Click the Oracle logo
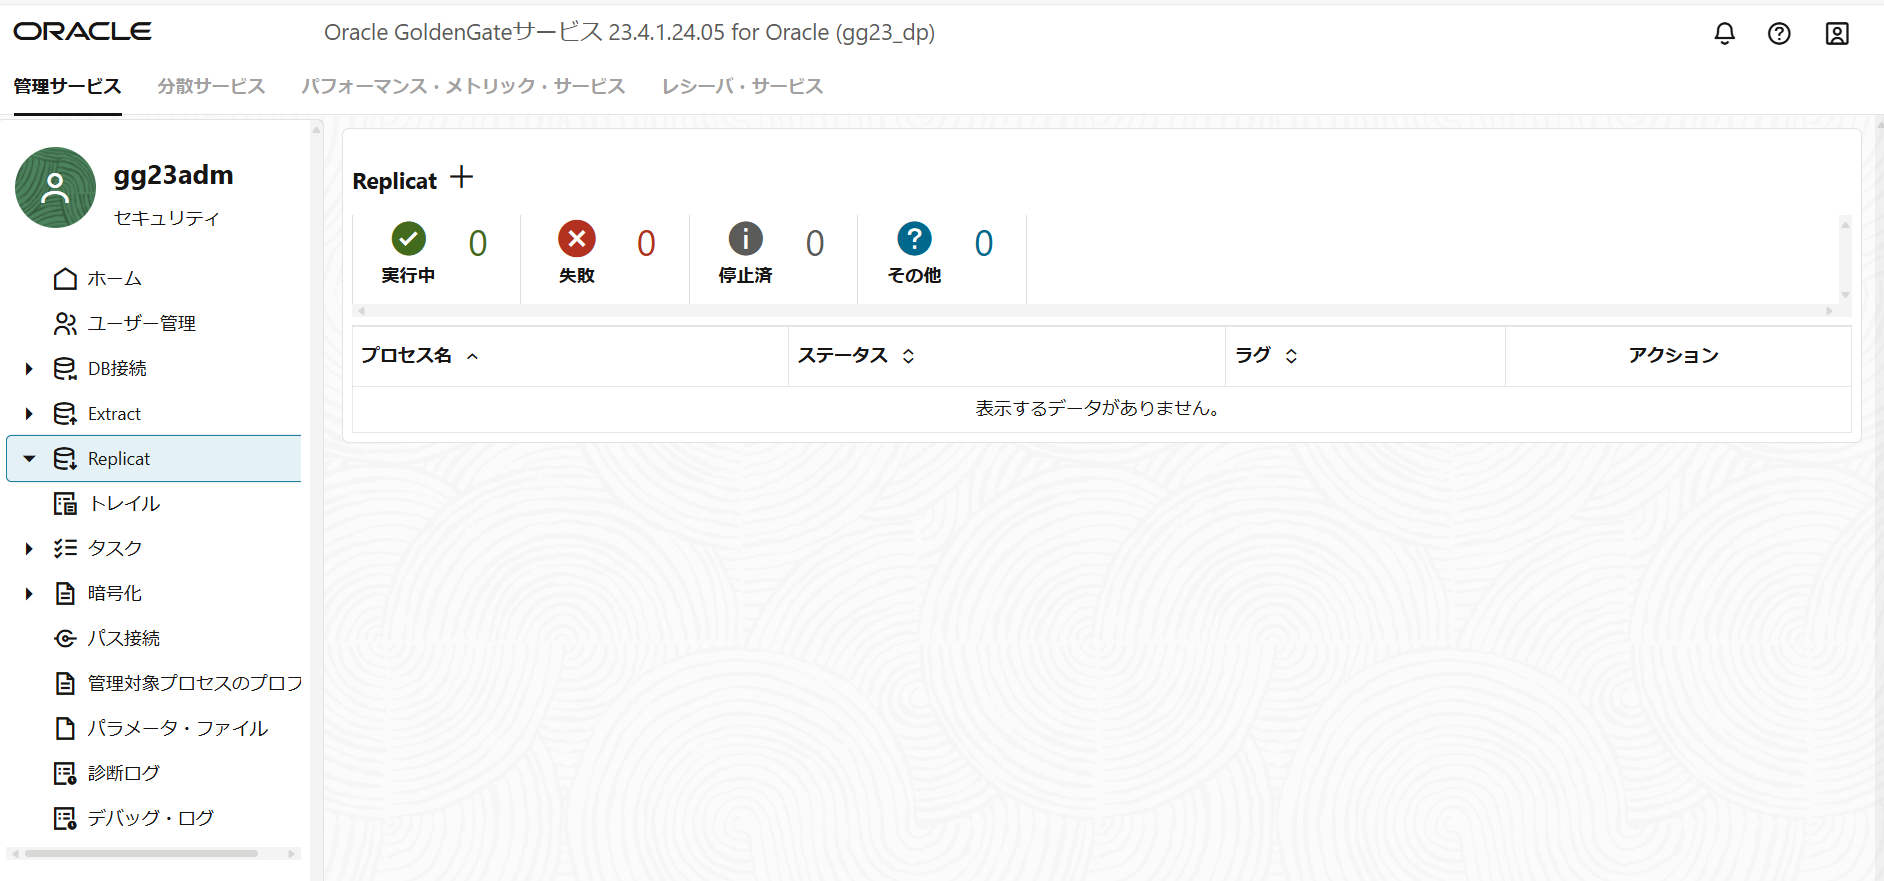 click(83, 32)
